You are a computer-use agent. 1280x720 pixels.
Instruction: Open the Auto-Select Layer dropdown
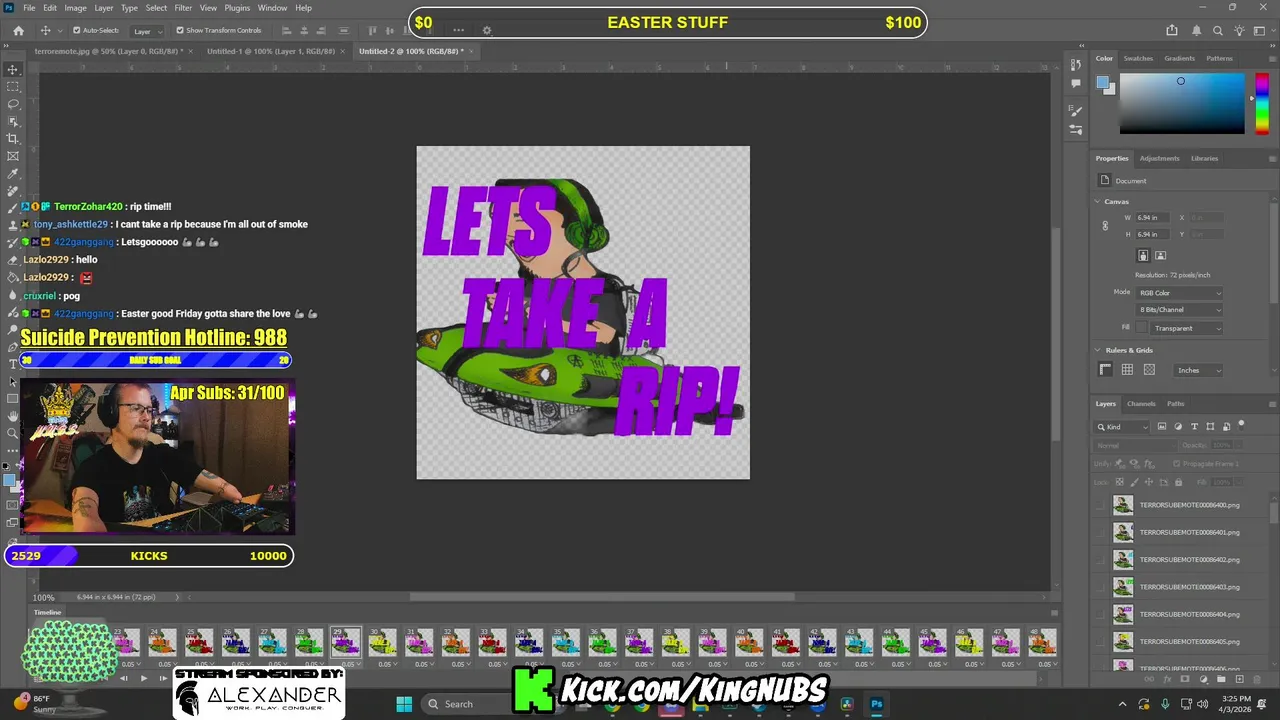(x=148, y=31)
